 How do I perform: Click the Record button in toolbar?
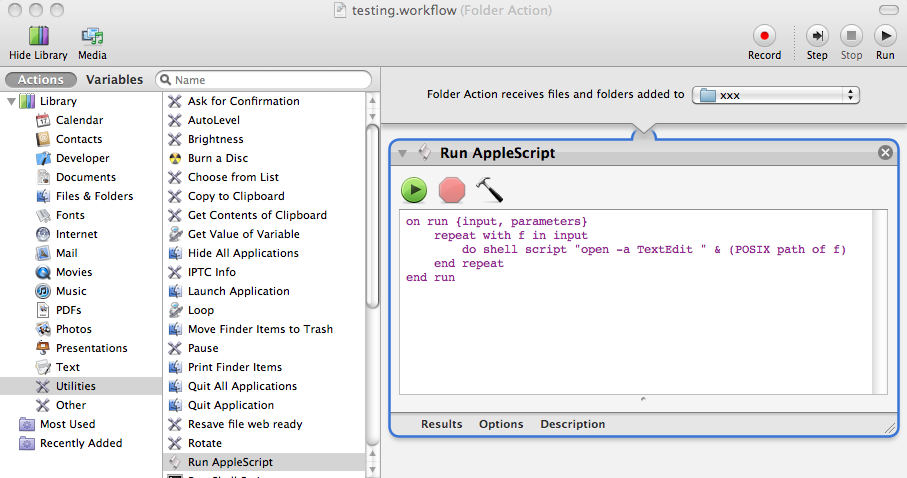click(x=764, y=36)
